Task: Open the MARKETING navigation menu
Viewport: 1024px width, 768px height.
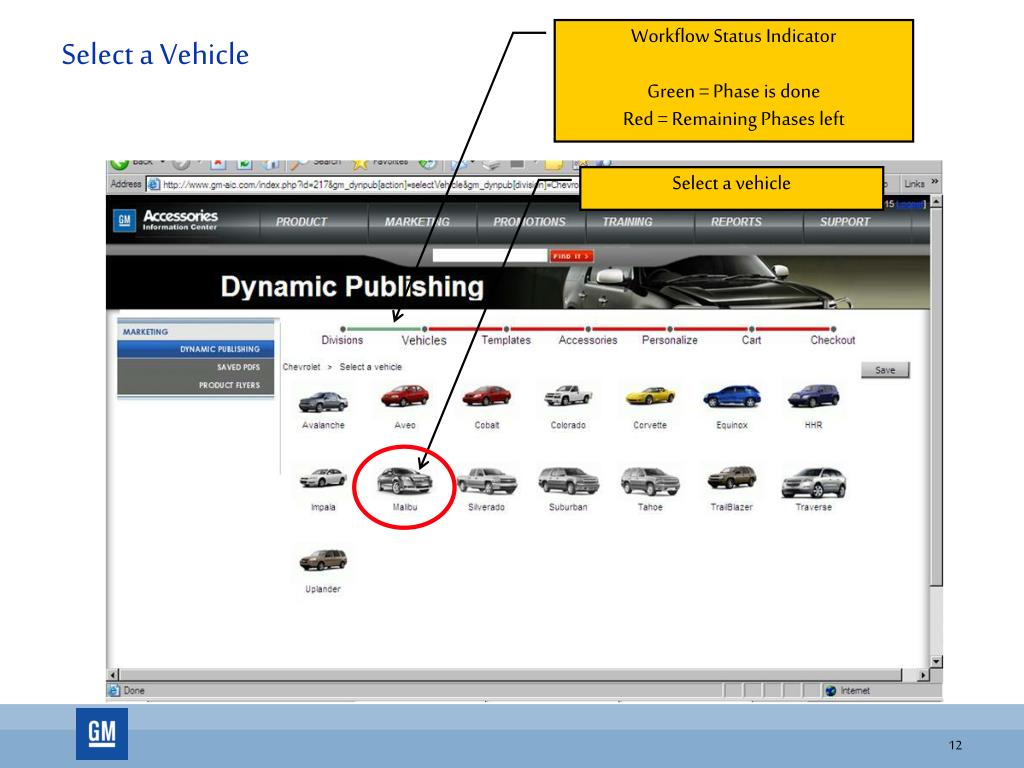Action: [417, 222]
